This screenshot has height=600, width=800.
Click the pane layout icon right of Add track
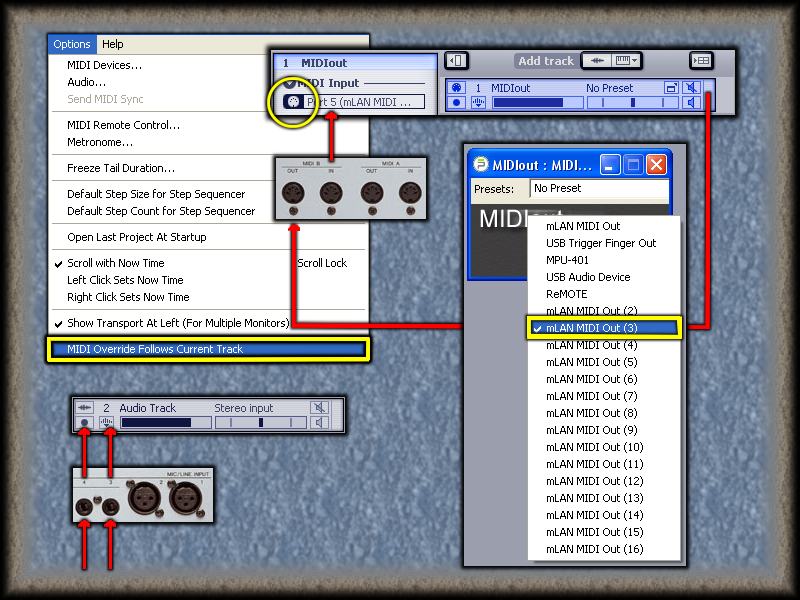coord(701,61)
